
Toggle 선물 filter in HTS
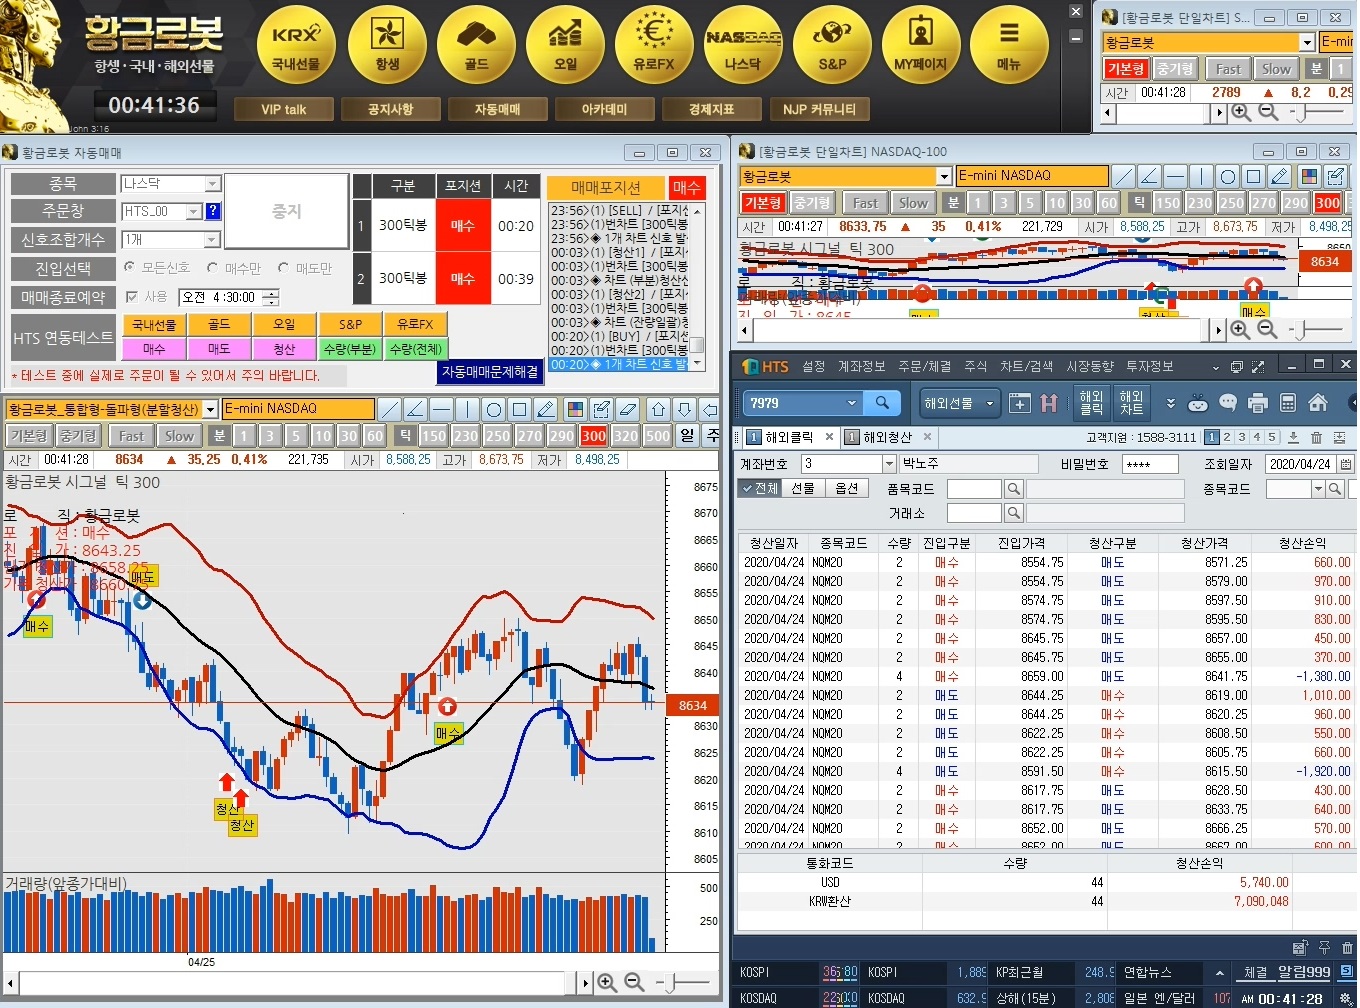coord(803,488)
